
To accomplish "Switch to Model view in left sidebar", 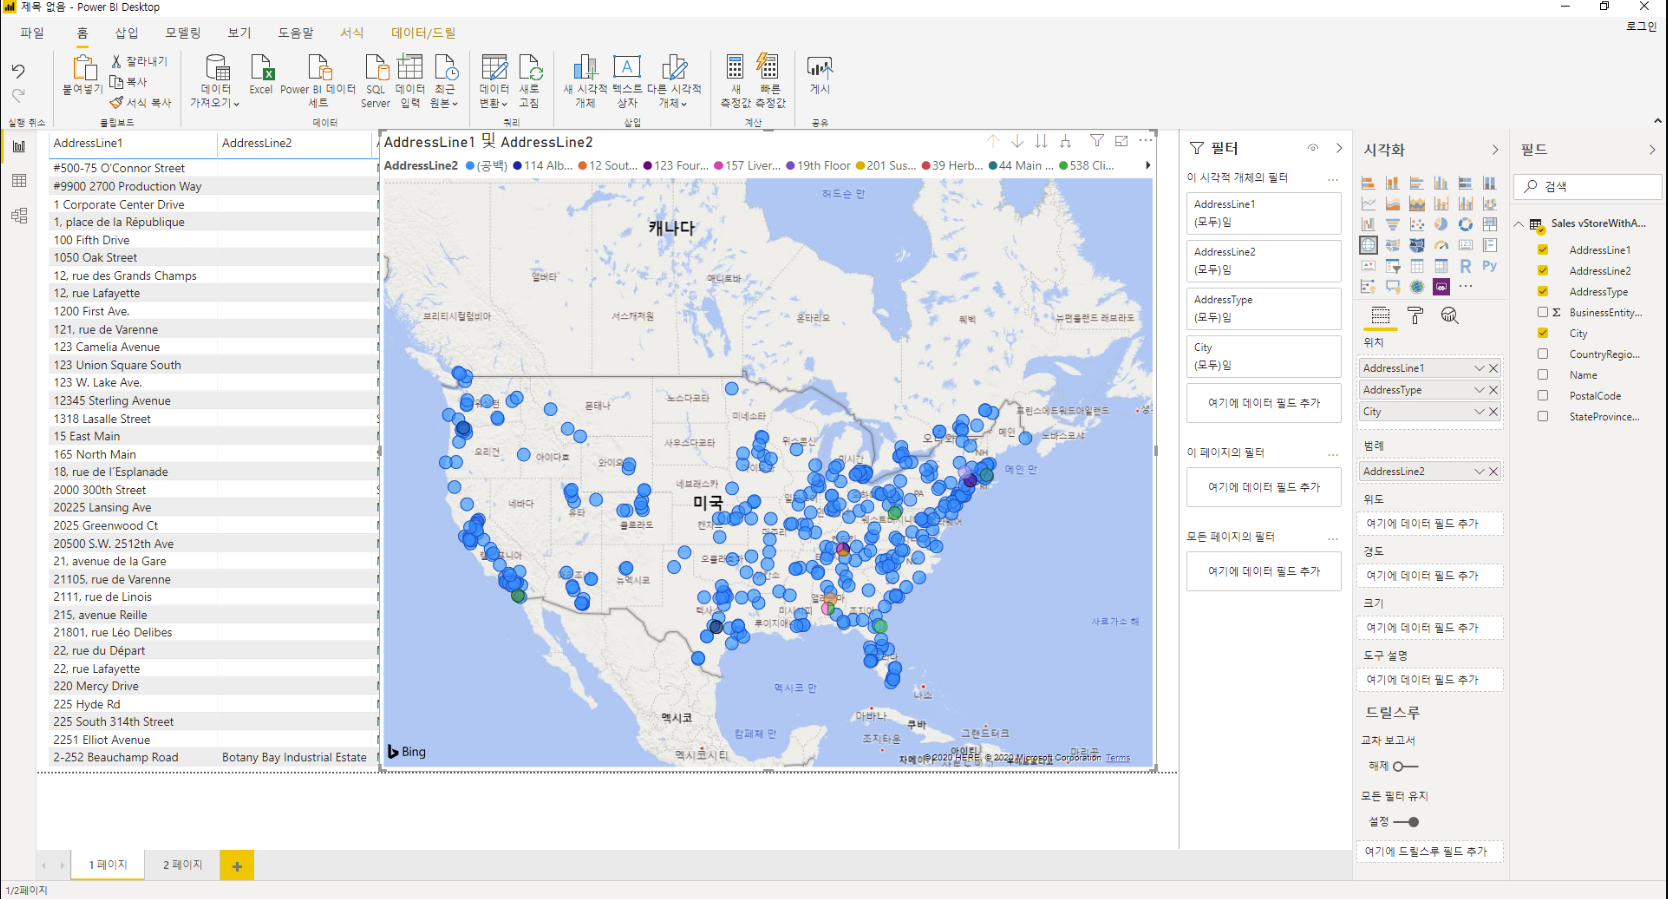I will 19,216.
